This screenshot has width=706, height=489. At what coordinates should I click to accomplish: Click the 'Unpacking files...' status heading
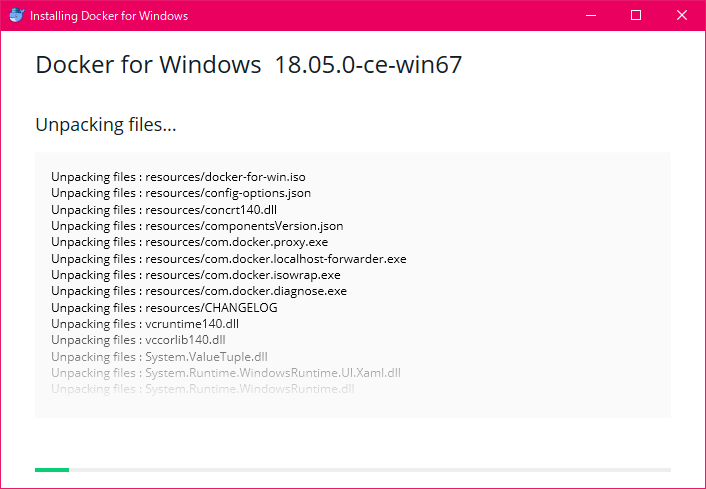pos(106,125)
